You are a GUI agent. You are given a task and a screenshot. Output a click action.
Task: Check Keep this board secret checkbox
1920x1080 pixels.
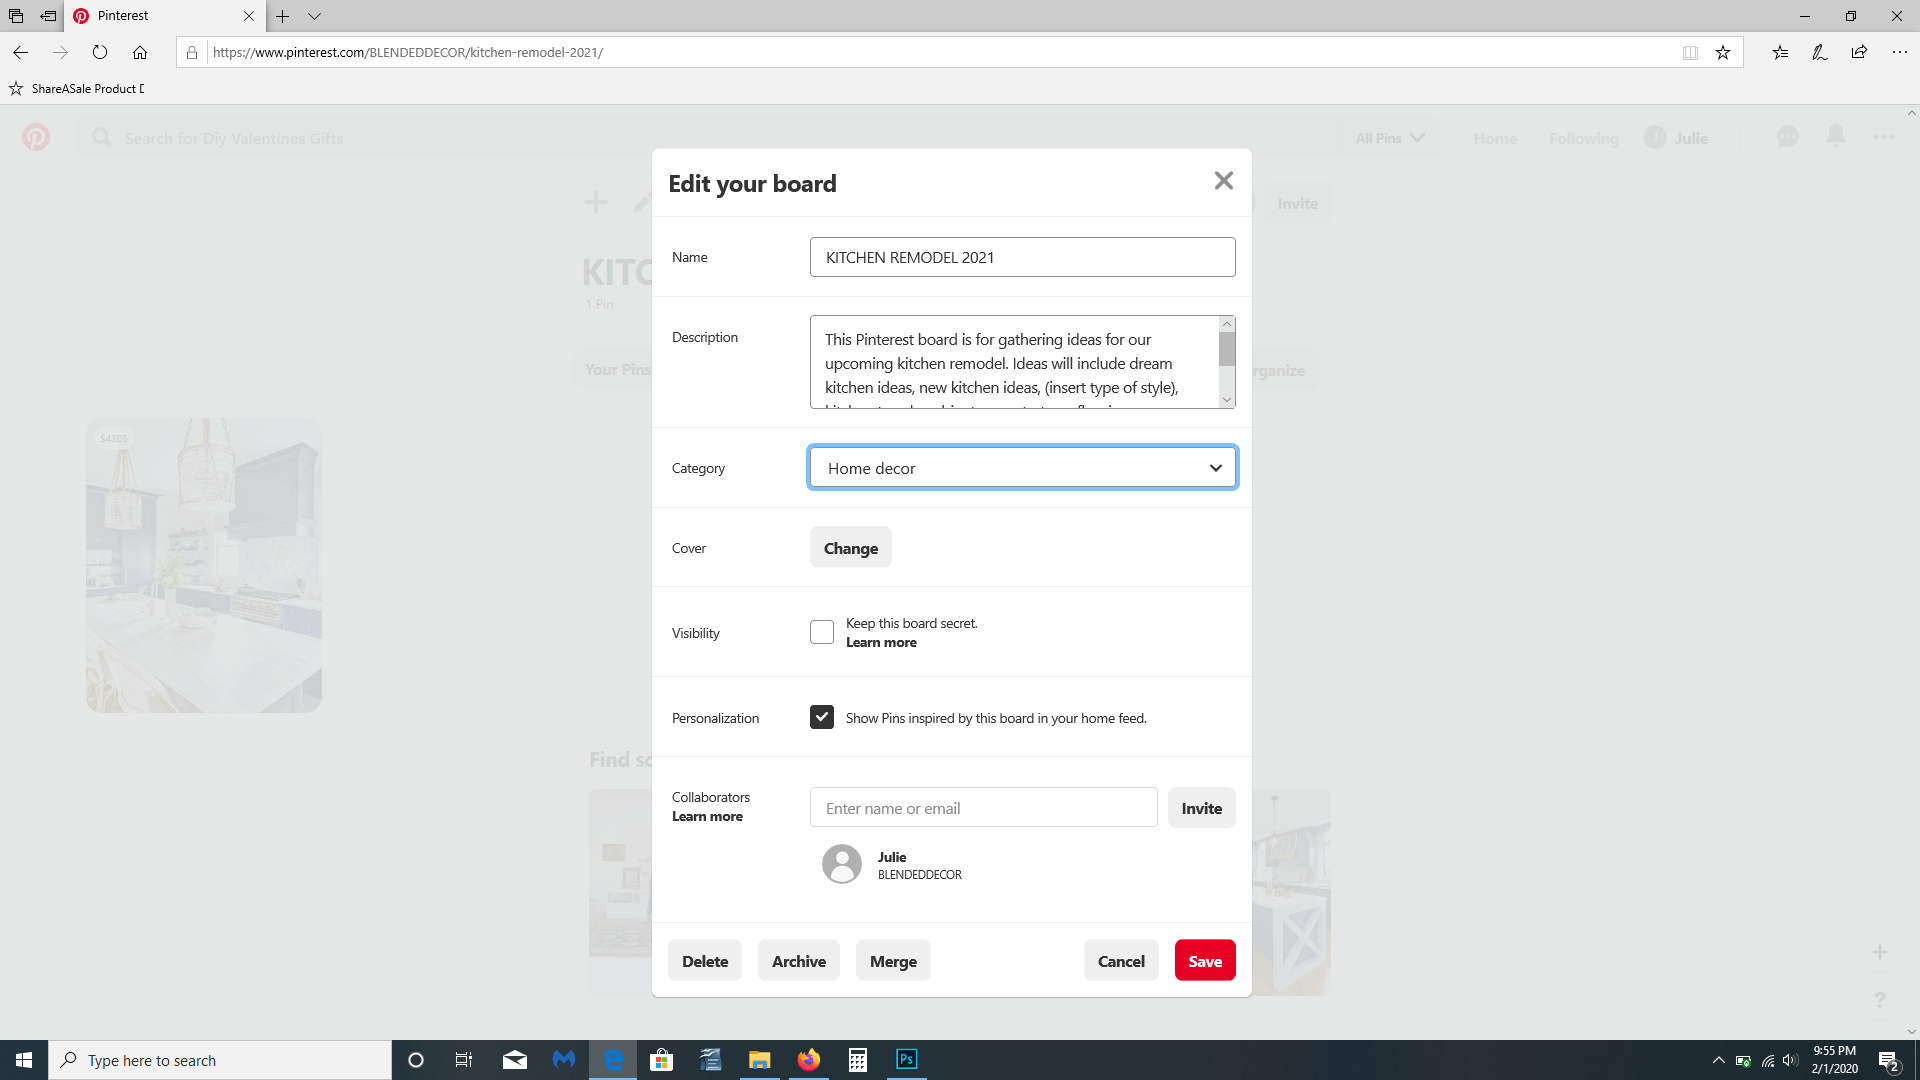822,632
